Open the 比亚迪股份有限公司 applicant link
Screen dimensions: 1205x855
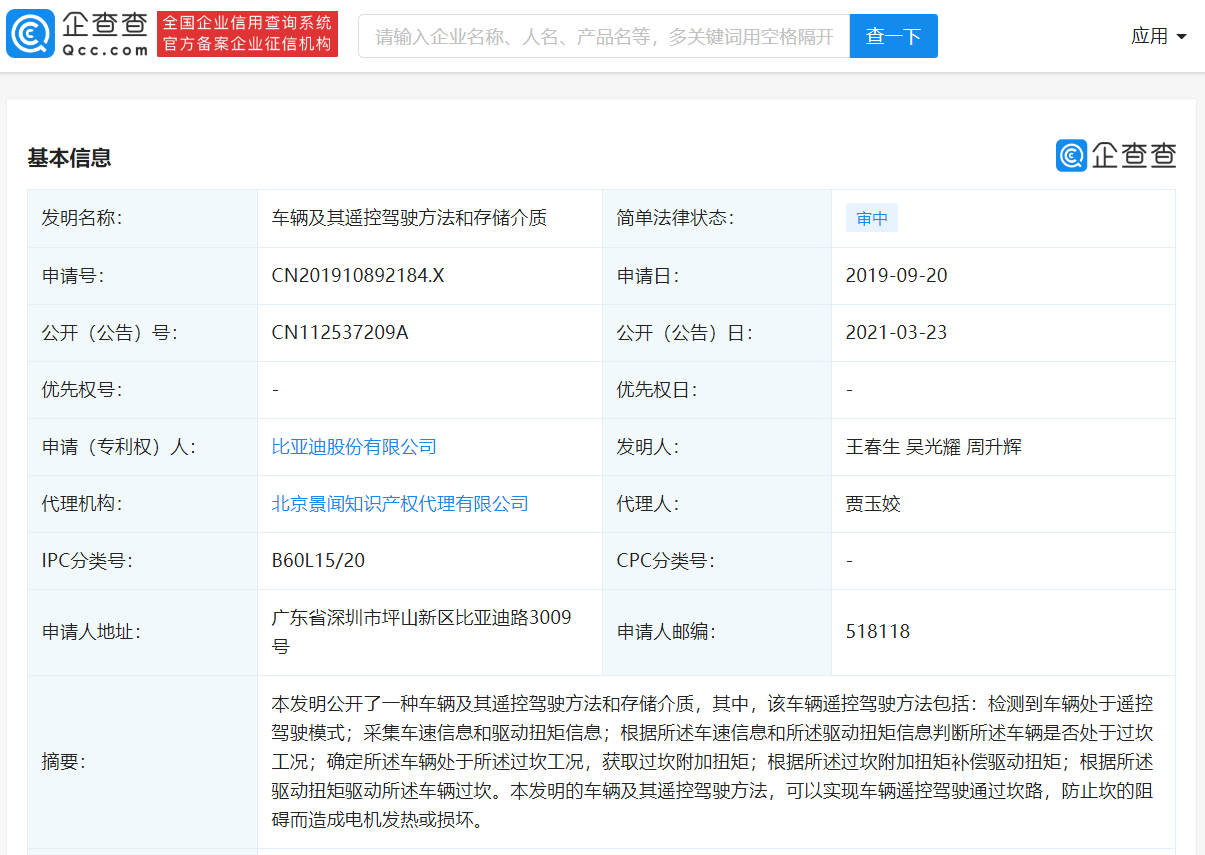point(351,446)
